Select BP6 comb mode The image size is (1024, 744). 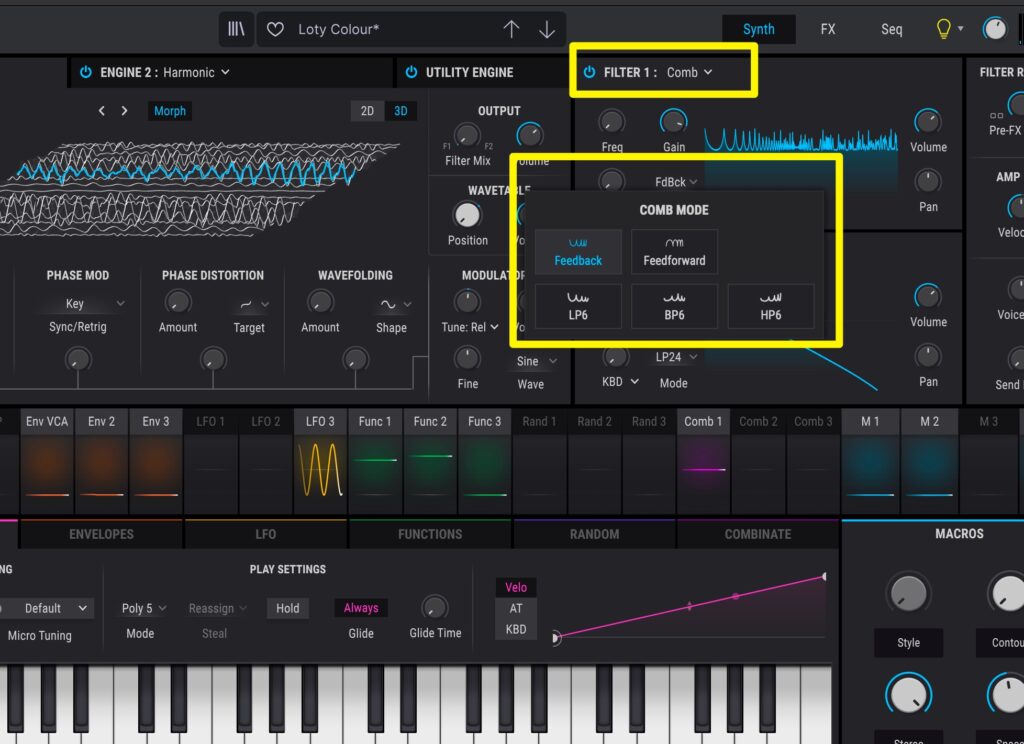click(674, 305)
